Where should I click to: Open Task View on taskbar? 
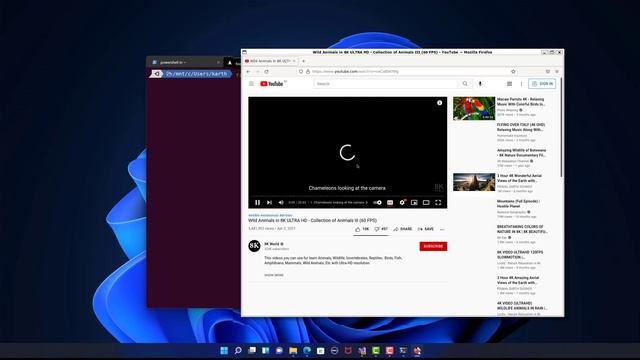pos(252,351)
